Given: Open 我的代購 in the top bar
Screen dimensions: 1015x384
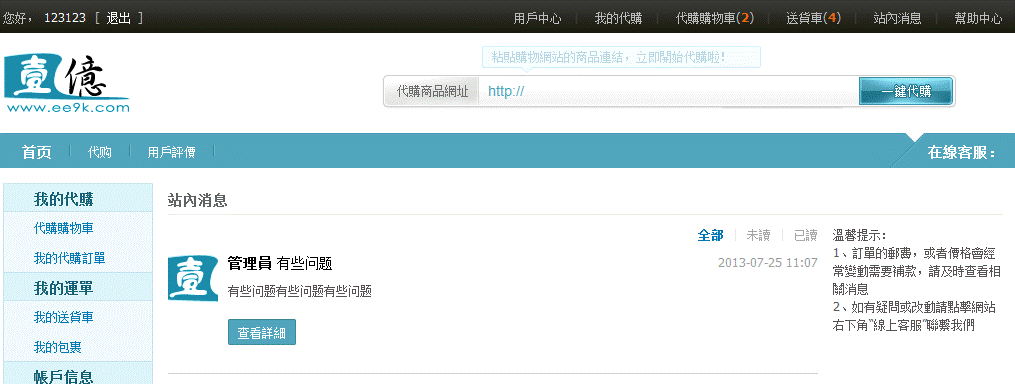Looking at the screenshot, I should coord(618,18).
